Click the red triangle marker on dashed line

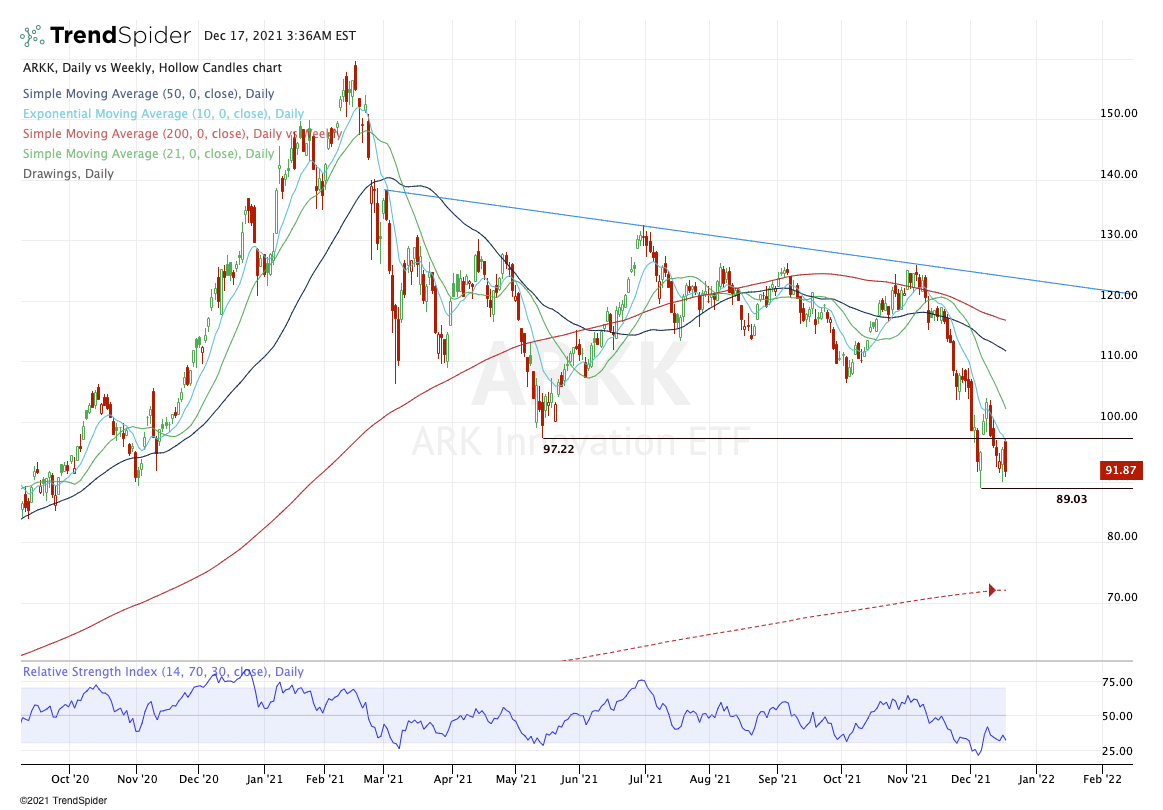pyautogui.click(x=992, y=590)
